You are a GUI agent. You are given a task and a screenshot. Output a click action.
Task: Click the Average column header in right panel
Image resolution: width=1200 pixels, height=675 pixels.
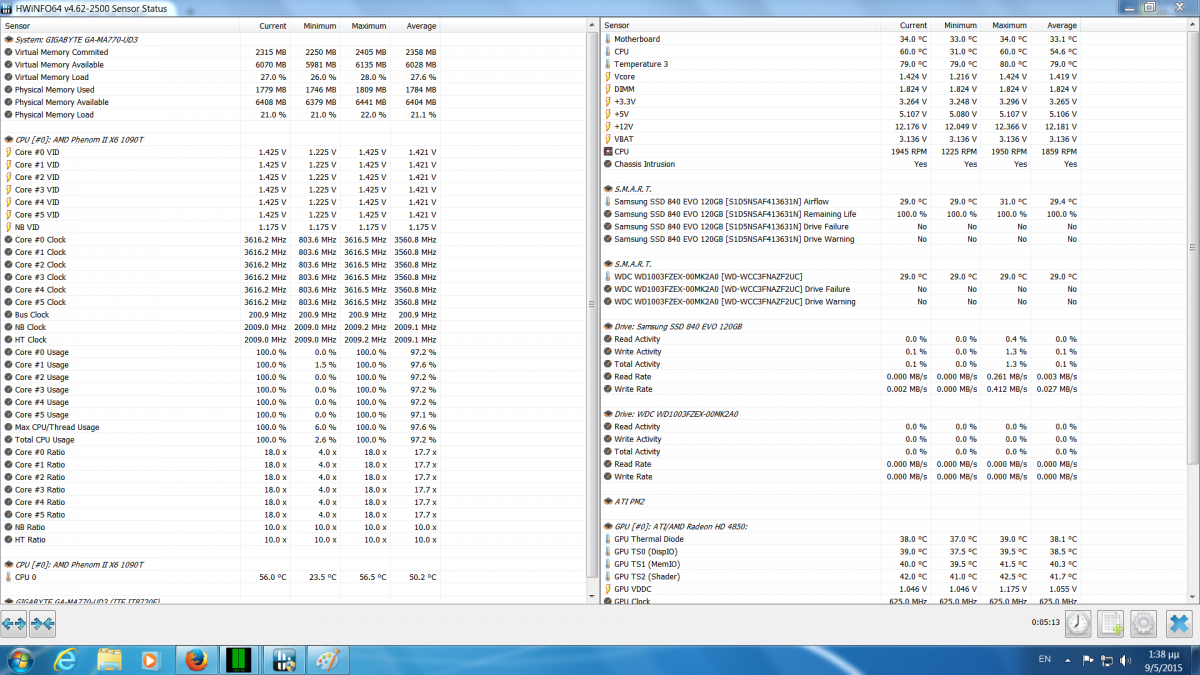pyautogui.click(x=1061, y=26)
